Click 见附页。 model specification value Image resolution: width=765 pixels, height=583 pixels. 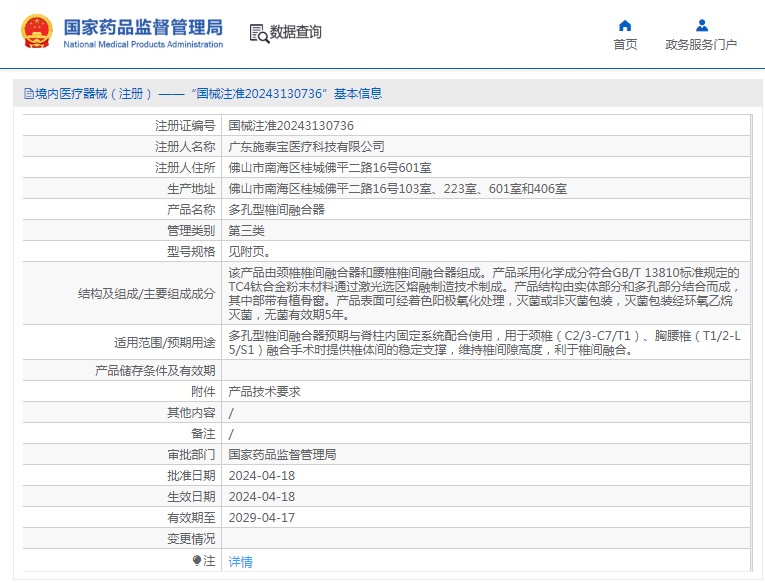tap(249, 252)
